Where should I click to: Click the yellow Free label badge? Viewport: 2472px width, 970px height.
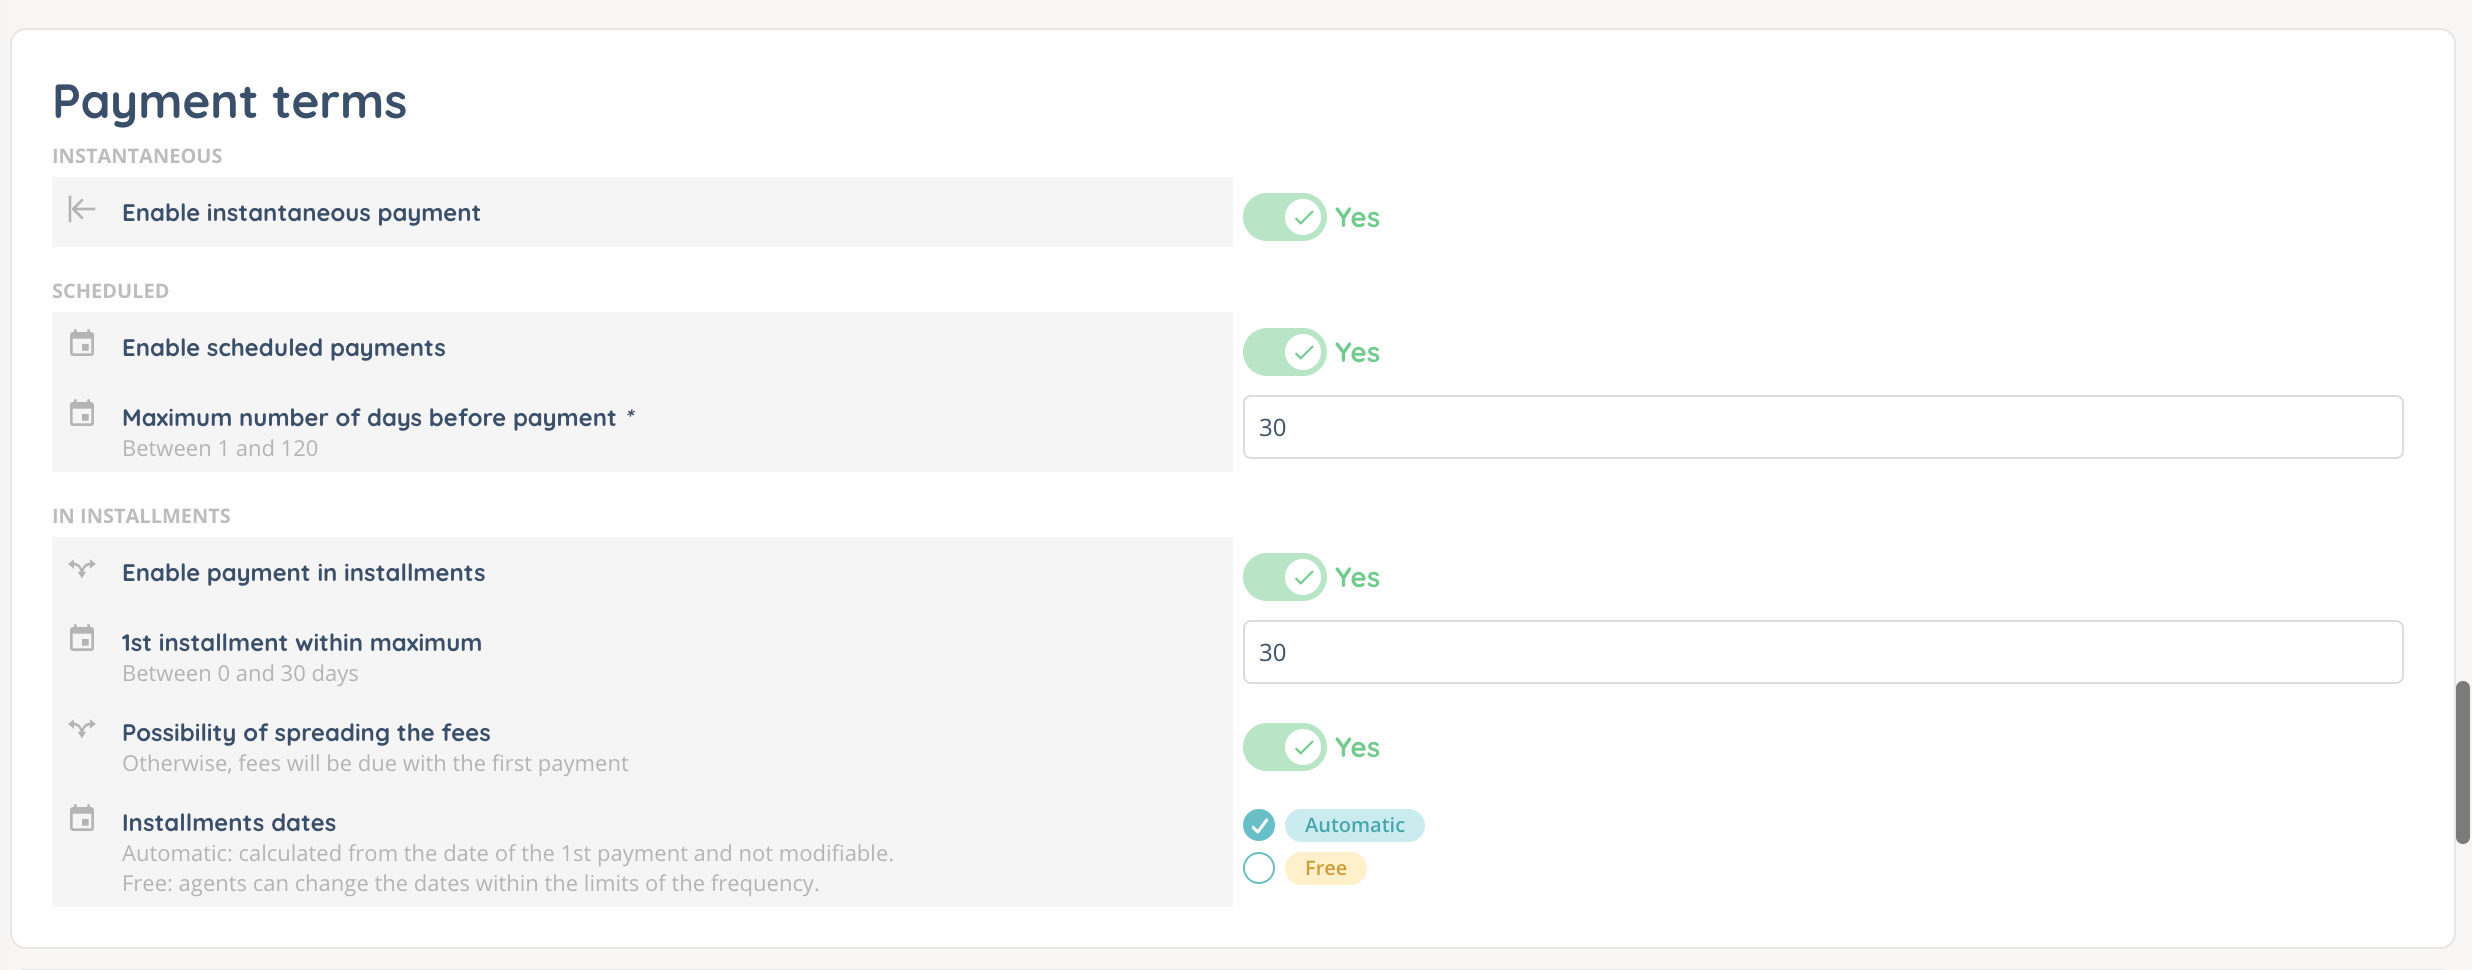[1325, 868]
